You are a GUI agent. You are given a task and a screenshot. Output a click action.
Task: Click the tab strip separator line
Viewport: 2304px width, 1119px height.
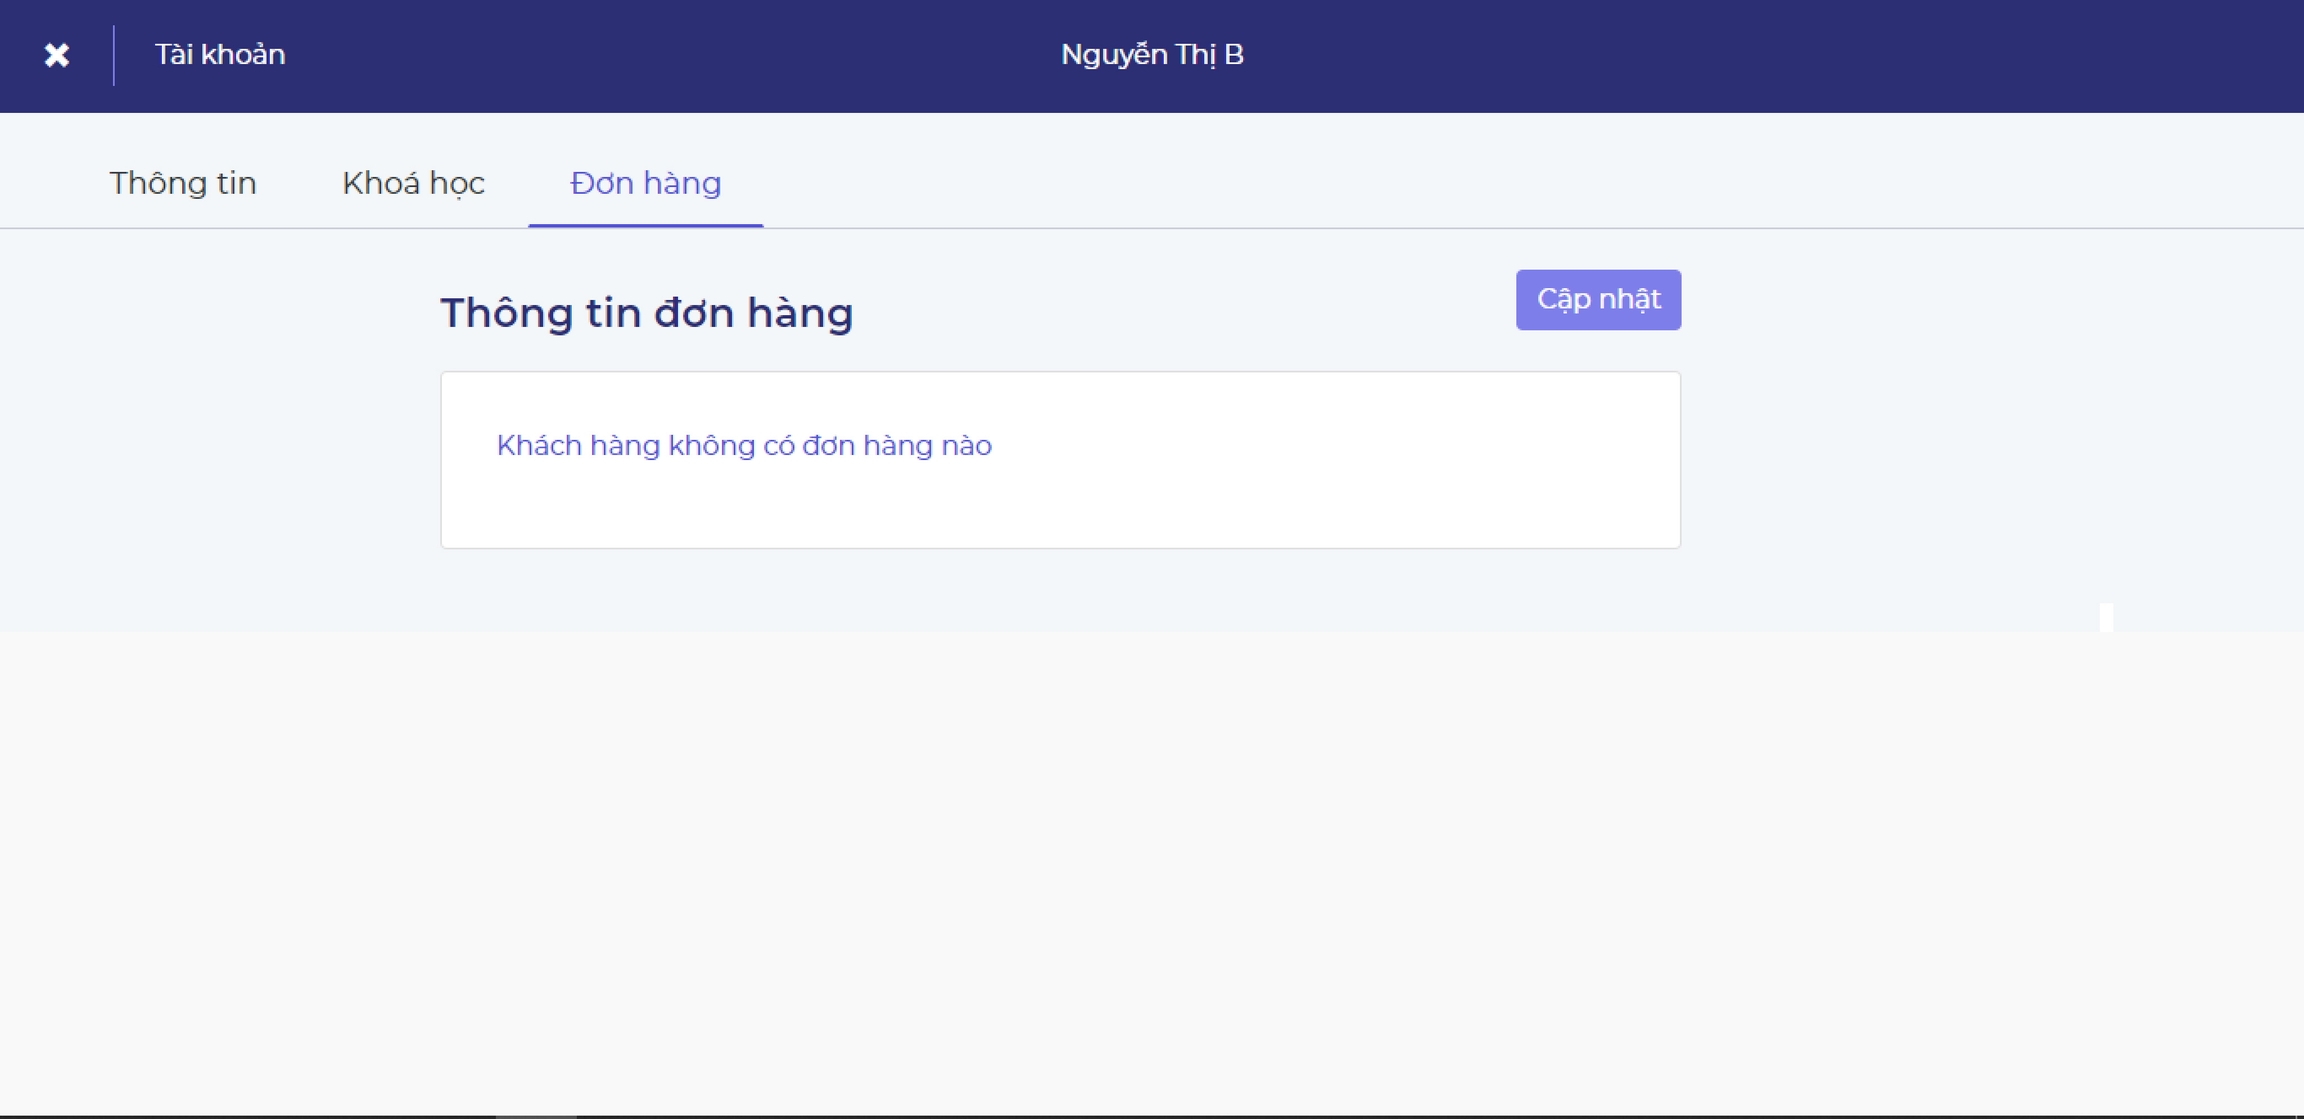[1500, 228]
